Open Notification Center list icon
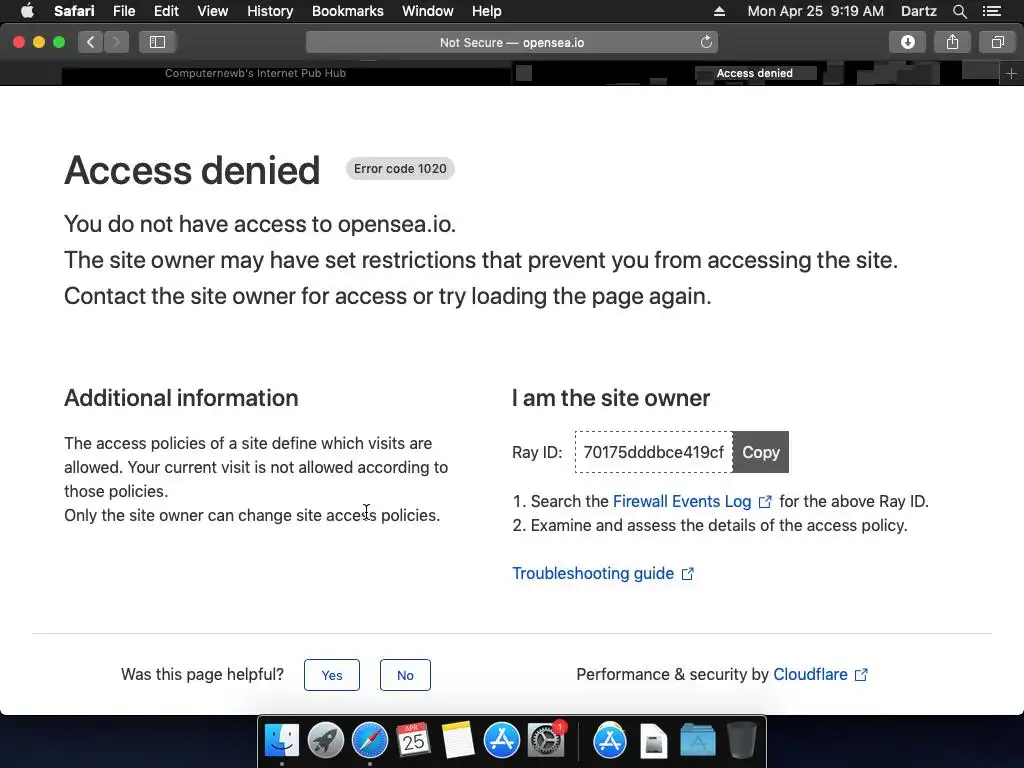Screen dimensions: 1024x768 pyautogui.click(x=992, y=11)
